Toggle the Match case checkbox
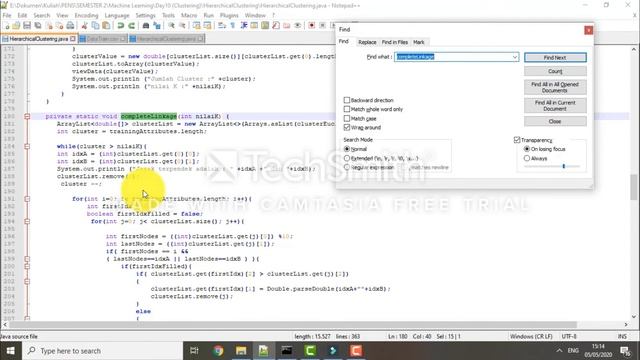 pos(347,118)
